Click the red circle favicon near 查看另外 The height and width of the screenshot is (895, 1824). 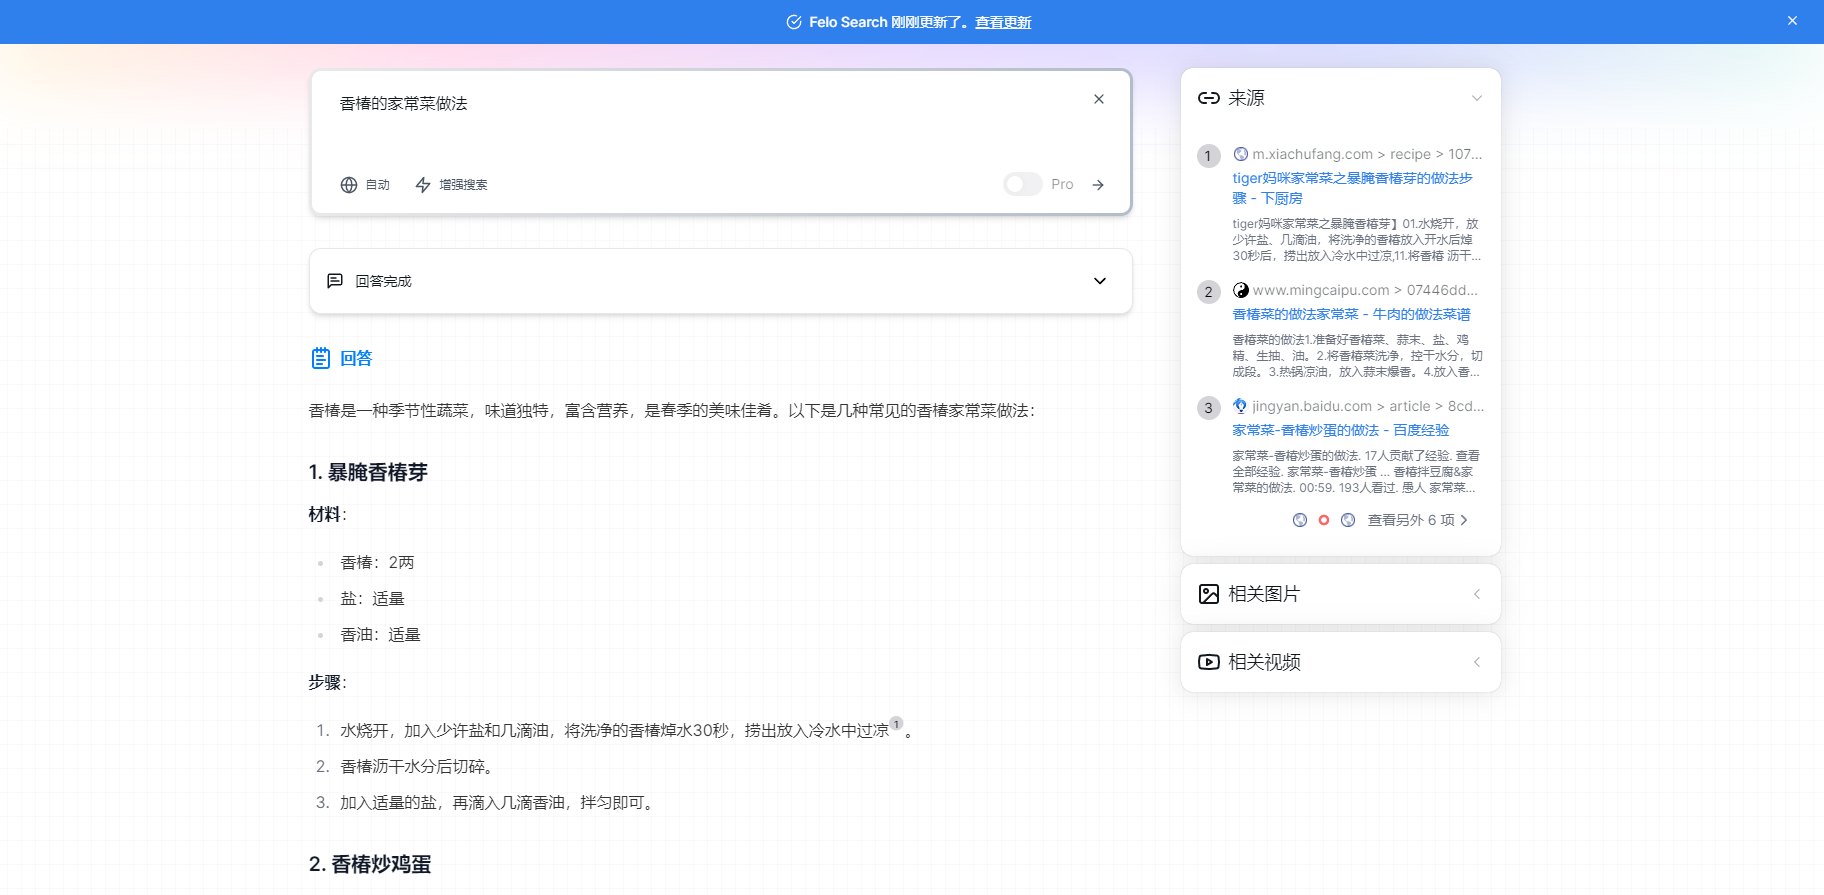1324,520
